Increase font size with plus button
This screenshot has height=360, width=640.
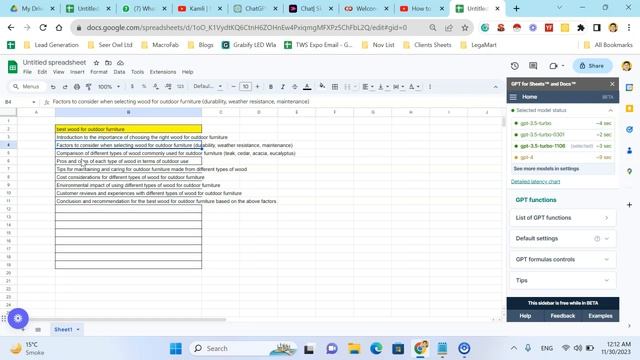[x=257, y=87]
